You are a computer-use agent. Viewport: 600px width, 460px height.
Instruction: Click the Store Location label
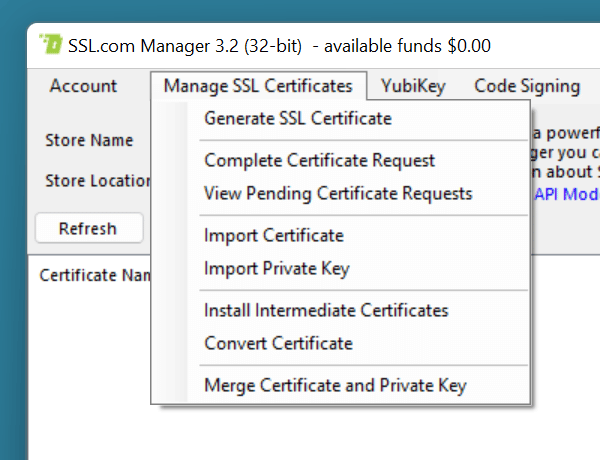[x=97, y=181]
